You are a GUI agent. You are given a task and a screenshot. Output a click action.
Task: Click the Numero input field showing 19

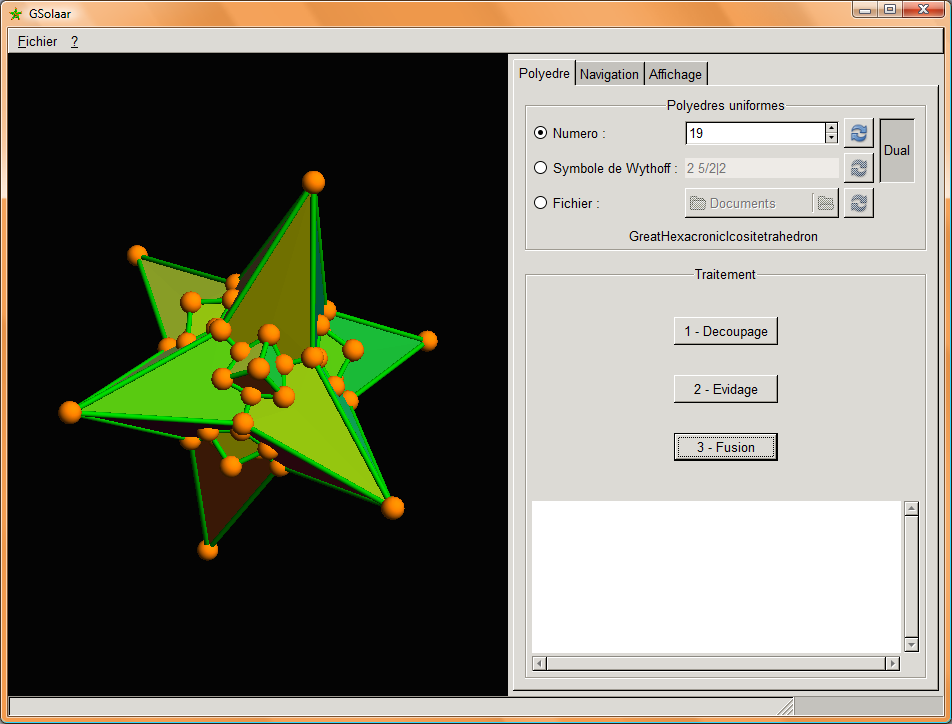coord(754,133)
